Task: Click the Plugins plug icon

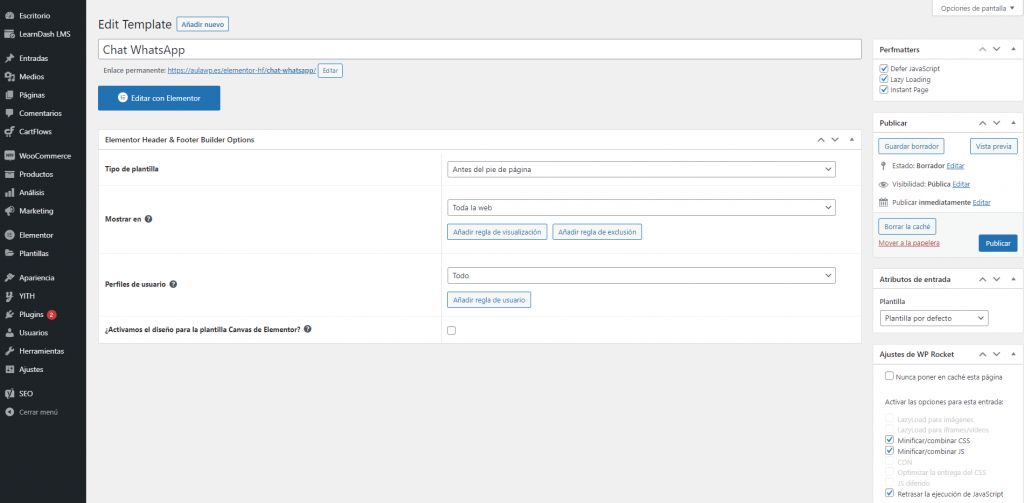Action: [9, 314]
